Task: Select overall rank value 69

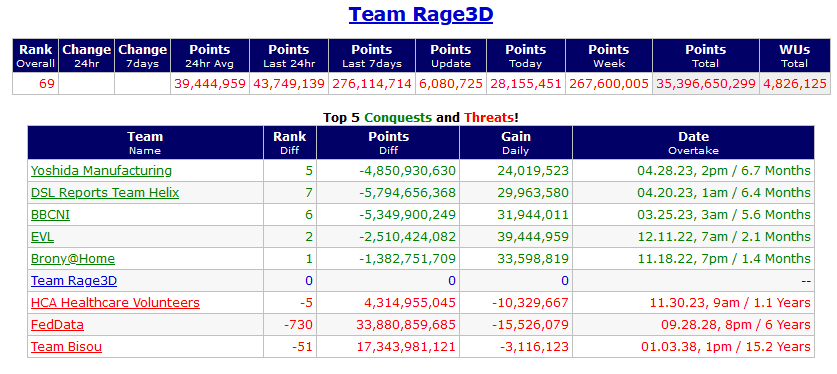Action: [47, 84]
